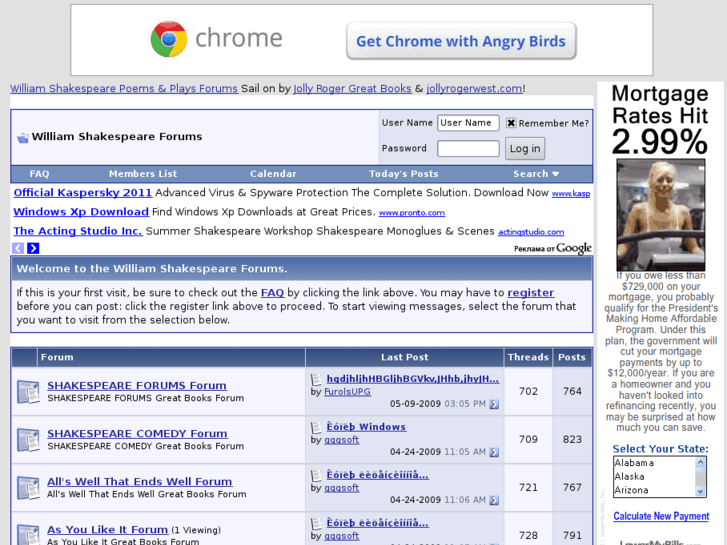Click www.pronto.com ad URL
Viewport: 727px width, 545px height.
coord(412,213)
